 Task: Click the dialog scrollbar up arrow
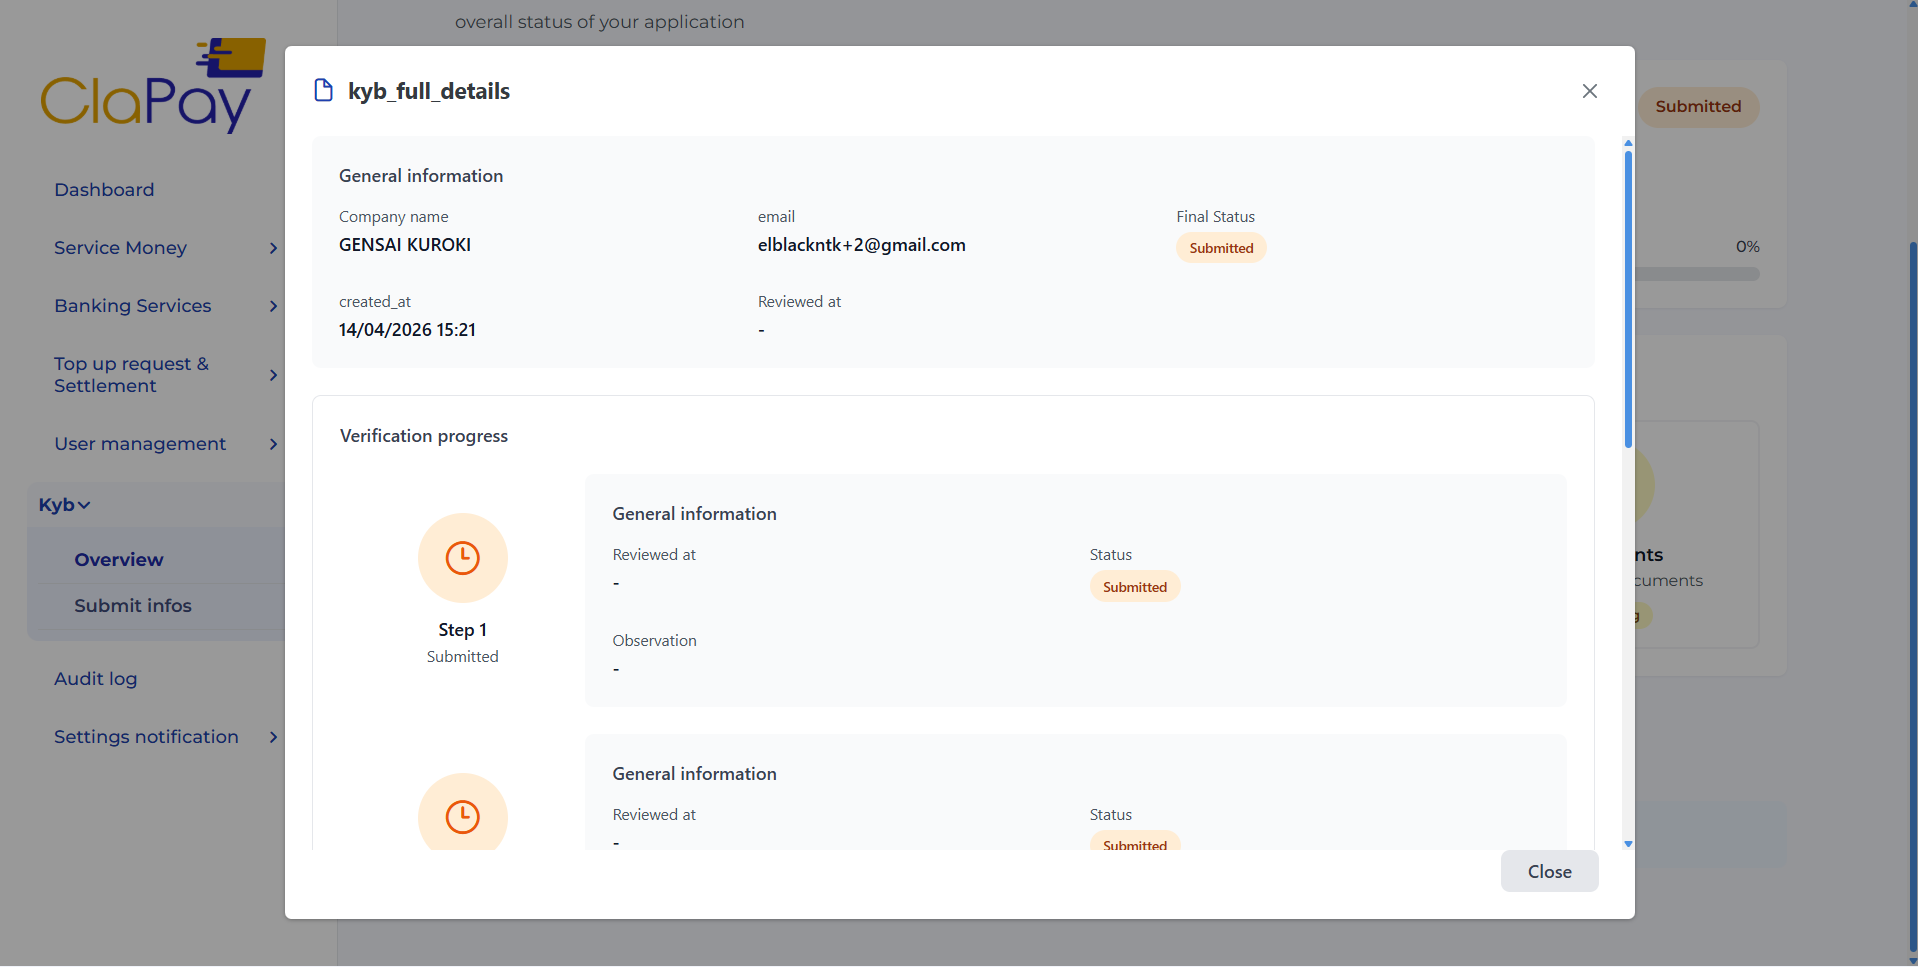1628,143
